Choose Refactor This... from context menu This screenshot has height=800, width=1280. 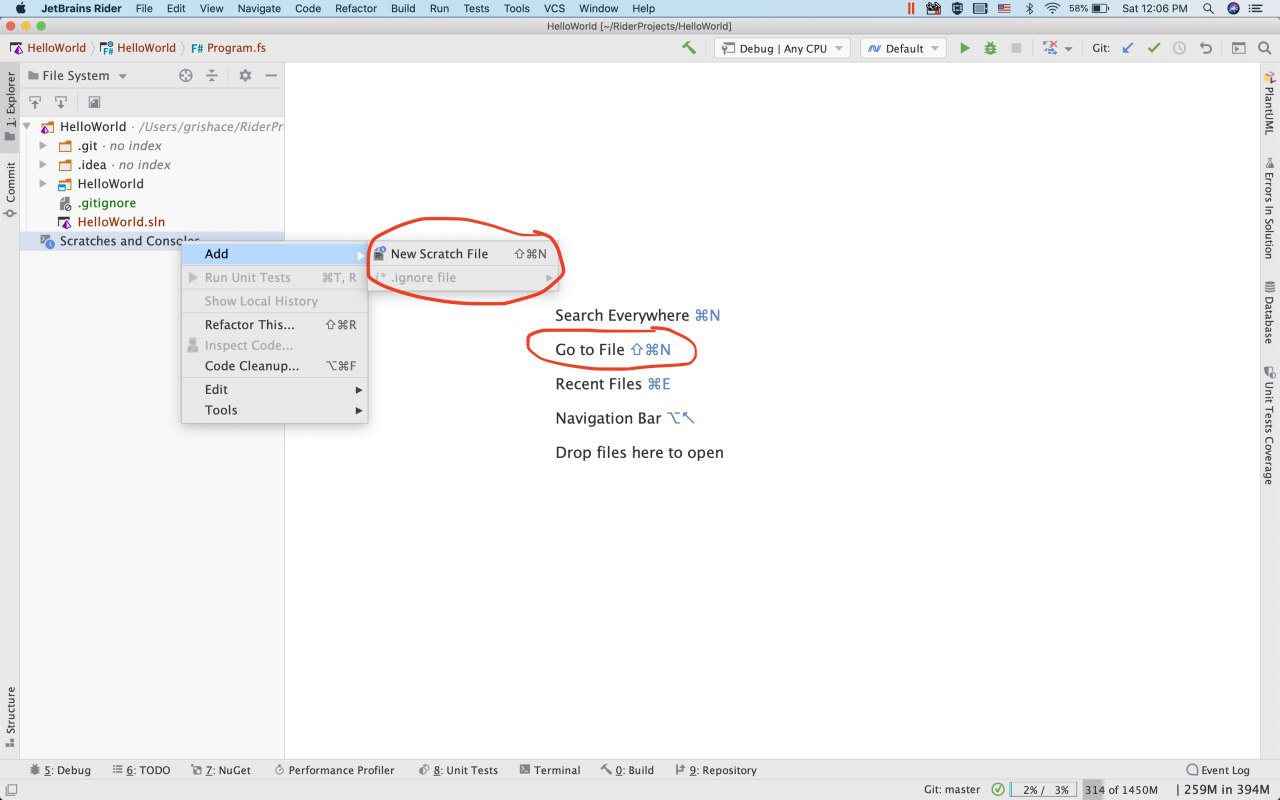click(275, 324)
